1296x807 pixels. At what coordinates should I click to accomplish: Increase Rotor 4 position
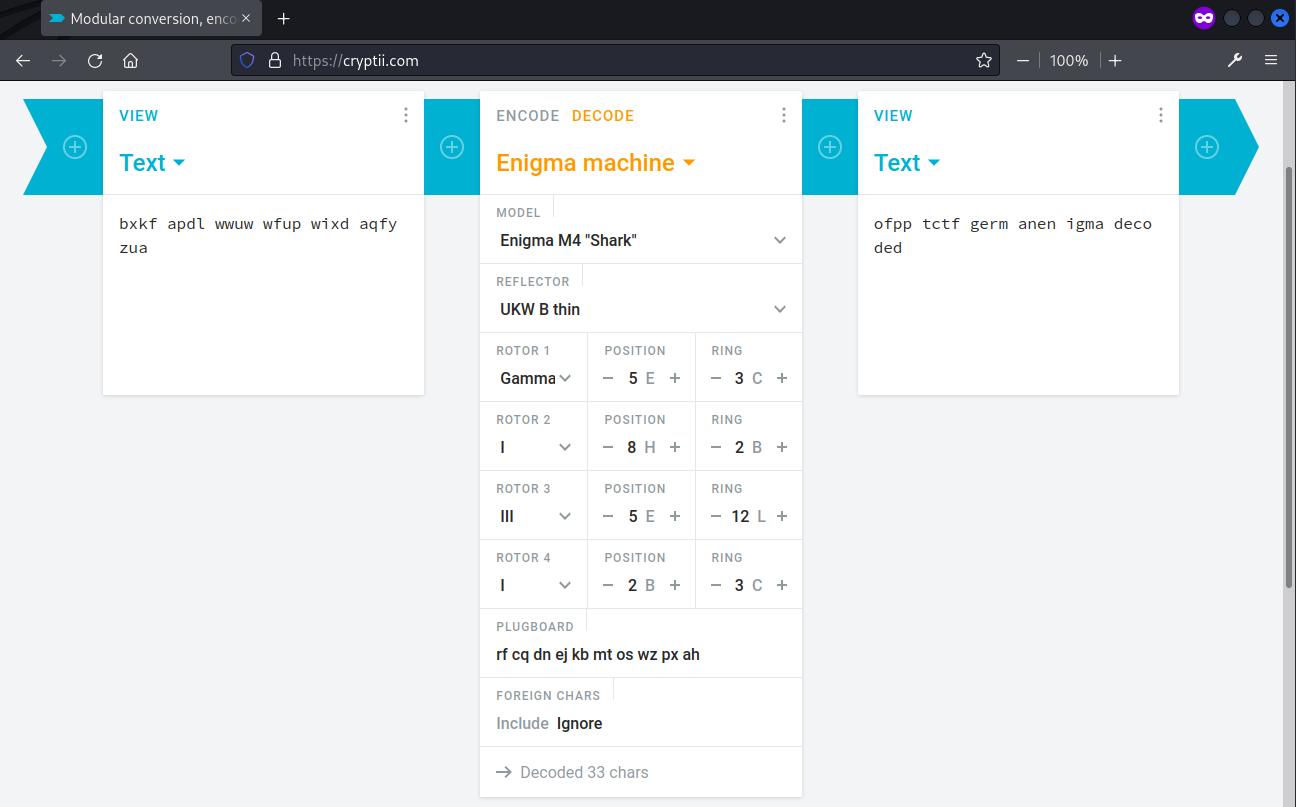click(675, 585)
